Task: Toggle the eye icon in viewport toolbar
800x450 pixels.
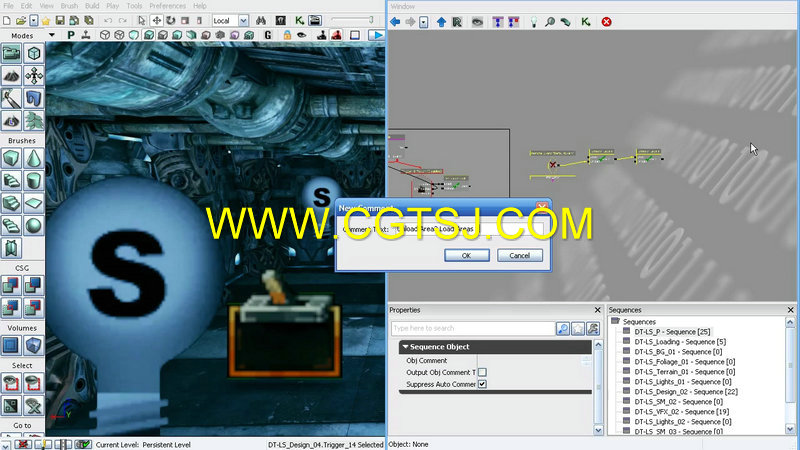Action: tap(302, 35)
